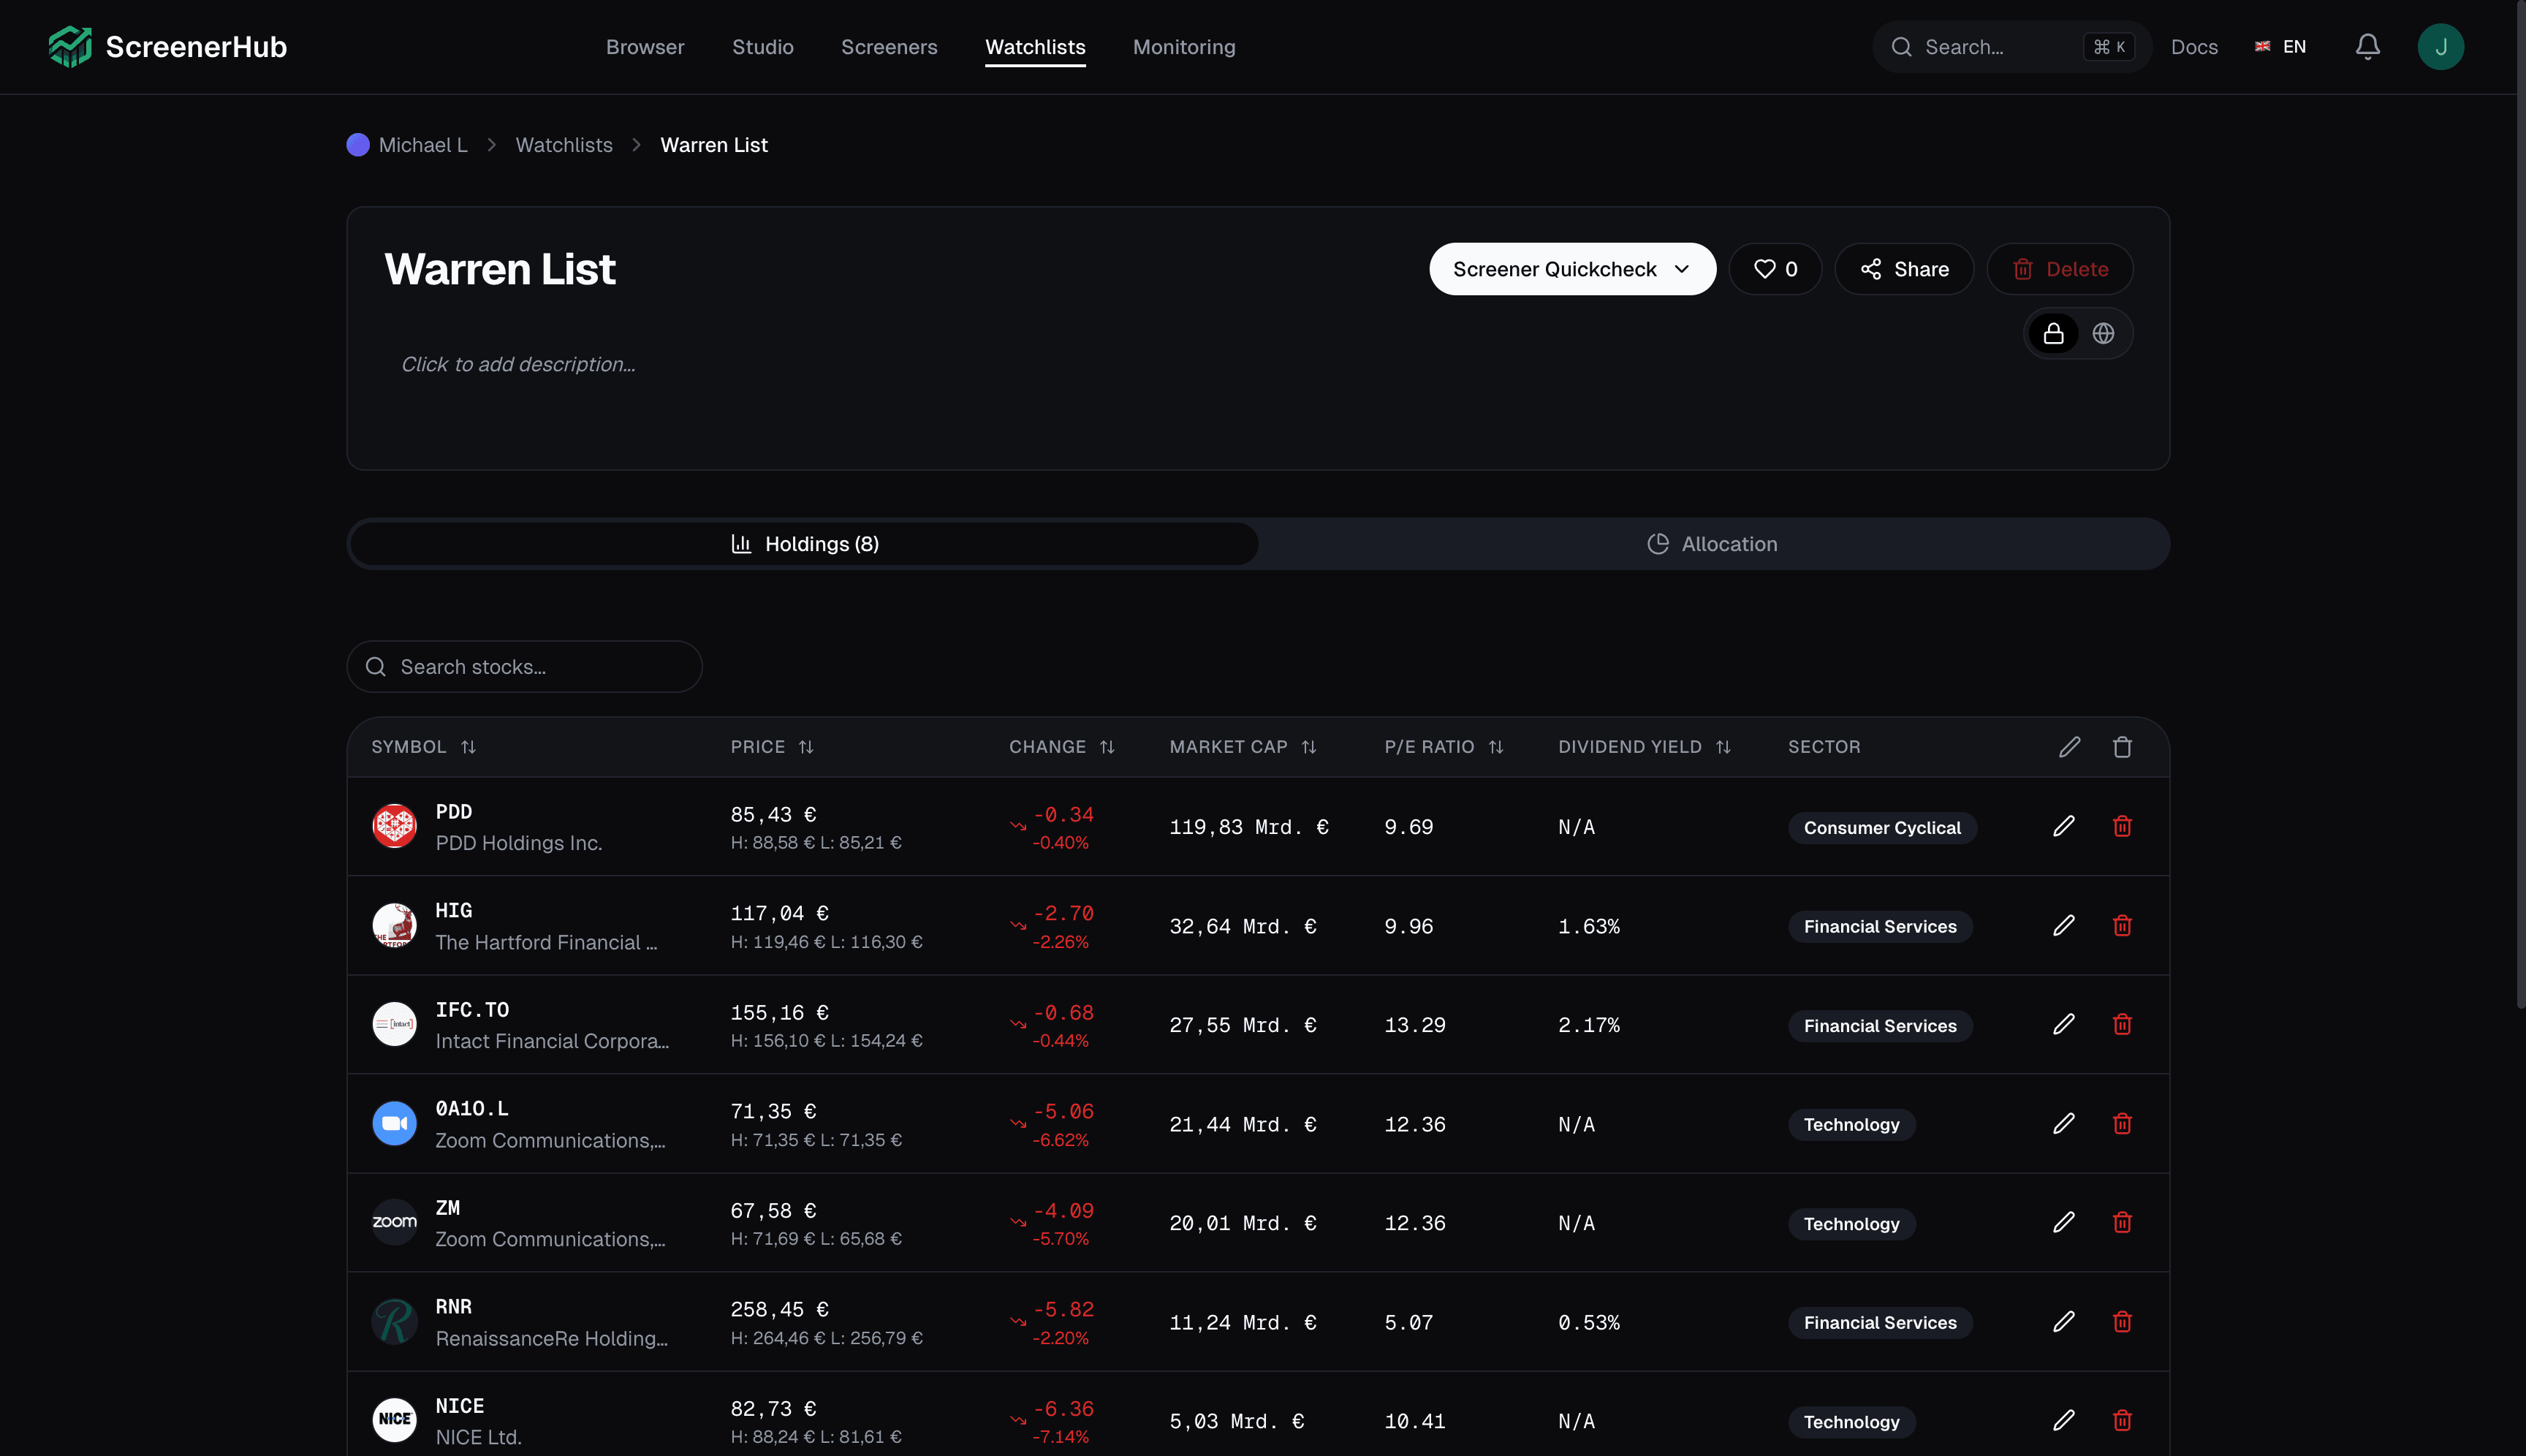Image resolution: width=2526 pixels, height=1456 pixels.
Task: Delete IFC.TO with trash icon
Action: pyautogui.click(x=2122, y=1024)
